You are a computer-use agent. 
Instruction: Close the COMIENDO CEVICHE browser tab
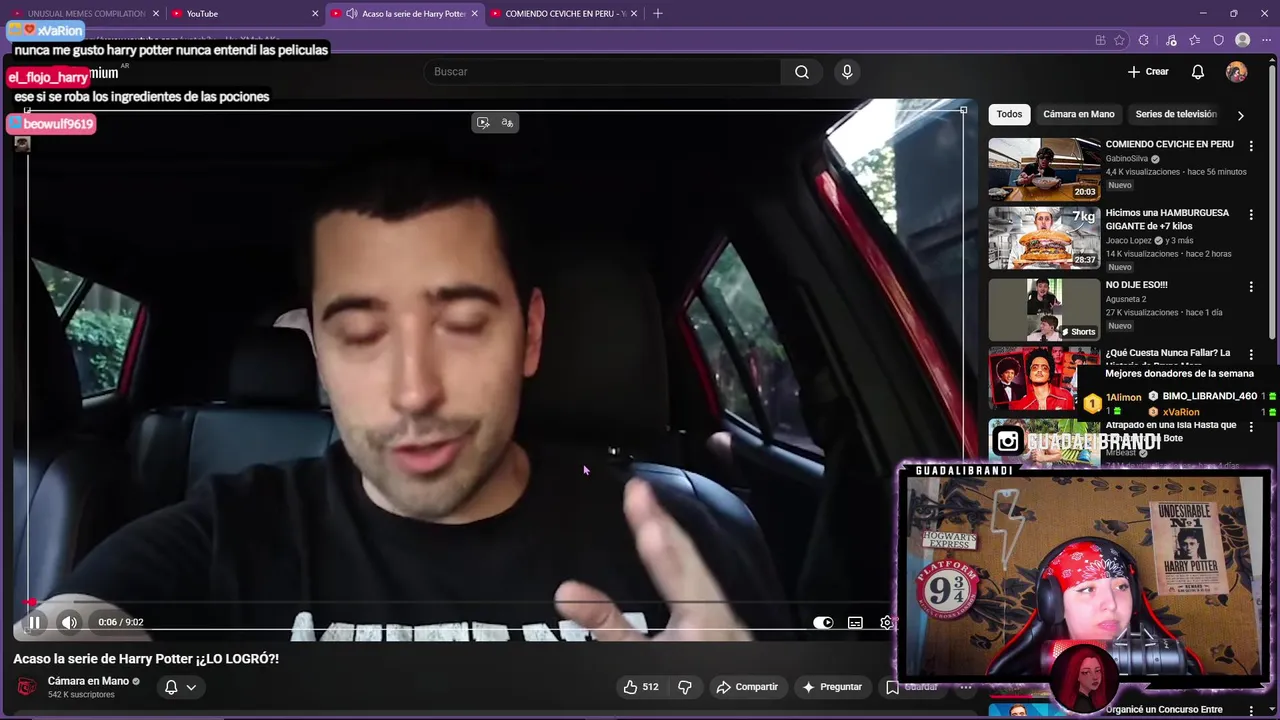(634, 13)
